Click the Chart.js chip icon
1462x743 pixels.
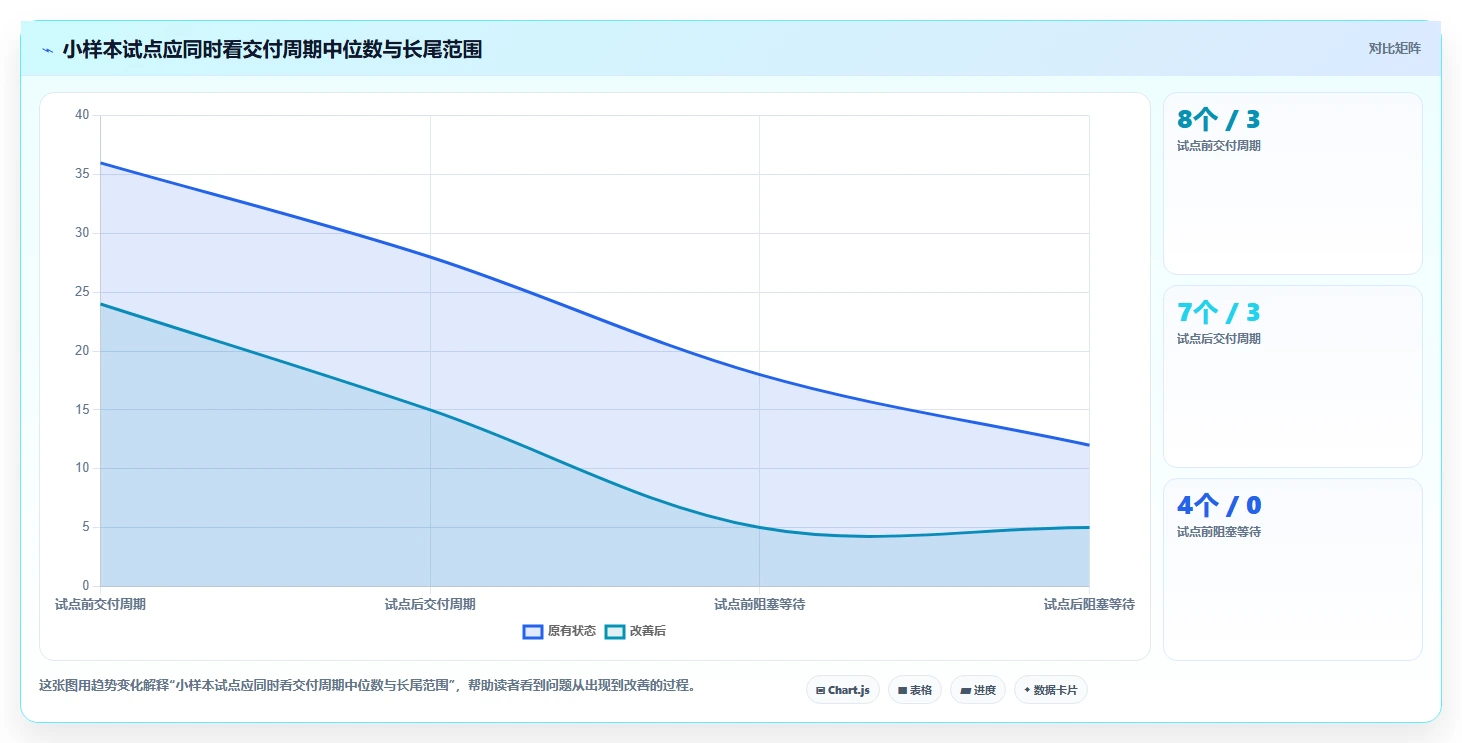(820, 690)
